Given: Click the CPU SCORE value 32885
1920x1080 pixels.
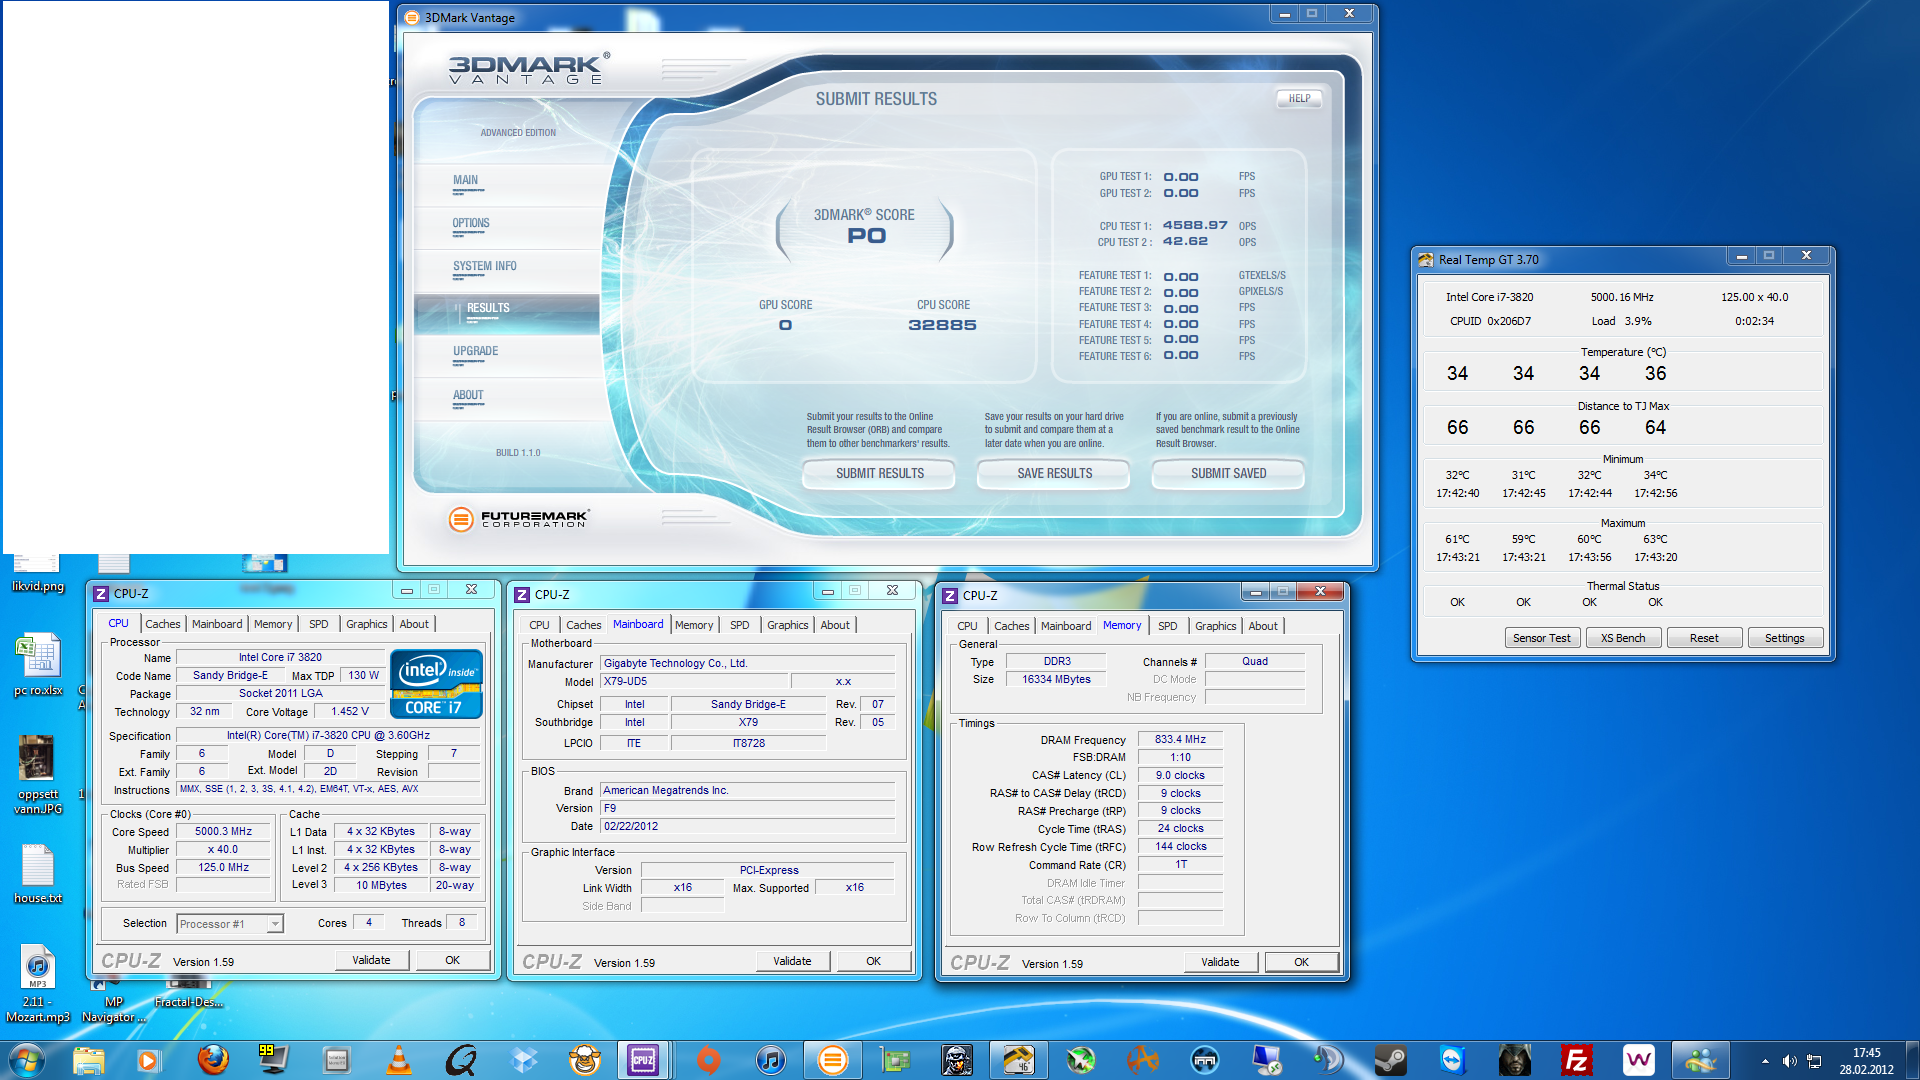Looking at the screenshot, I should click(x=942, y=325).
